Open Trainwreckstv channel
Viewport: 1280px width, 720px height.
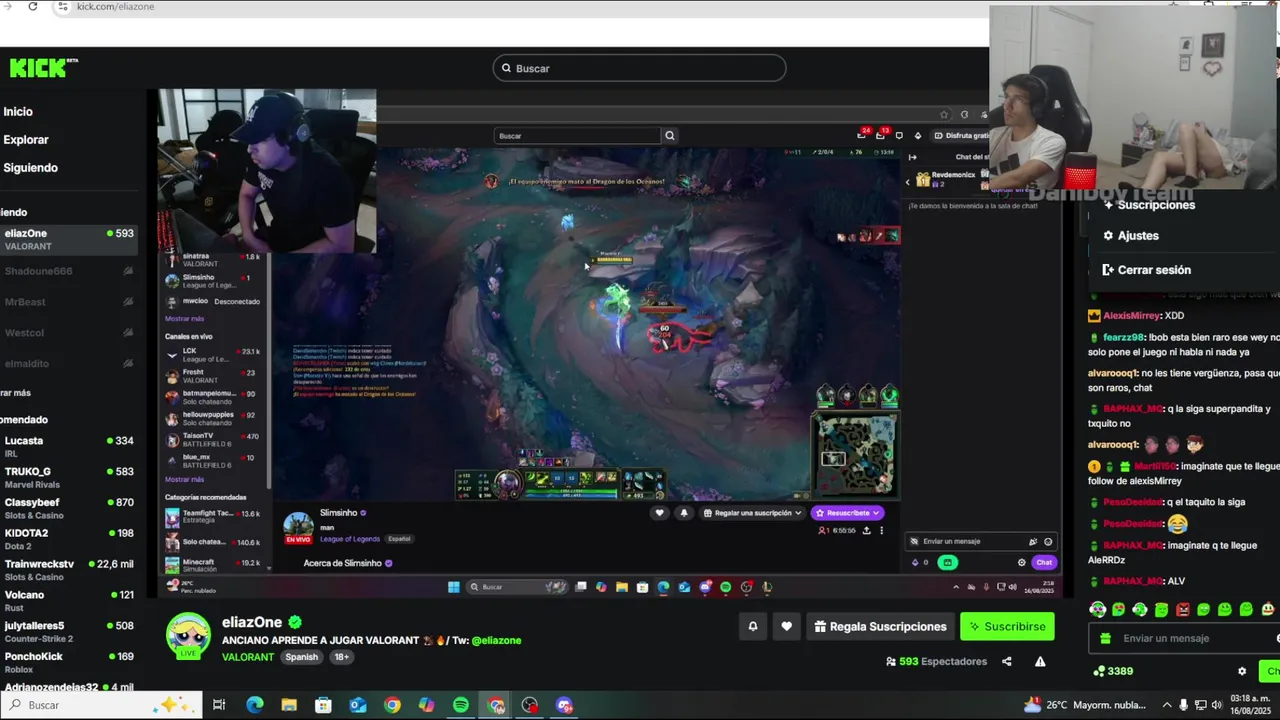[x=68, y=570]
